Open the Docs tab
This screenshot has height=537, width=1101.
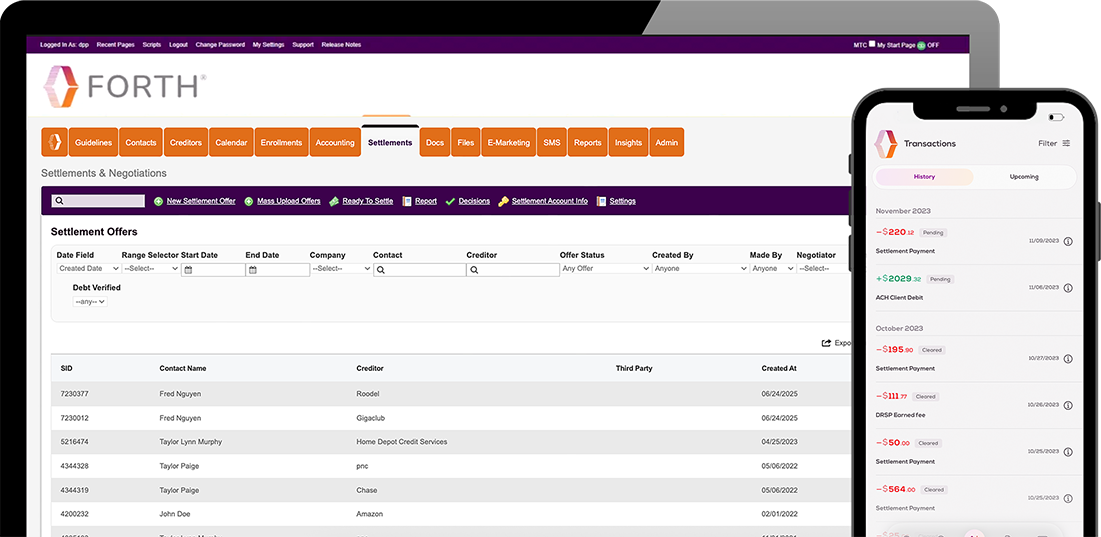(x=435, y=142)
